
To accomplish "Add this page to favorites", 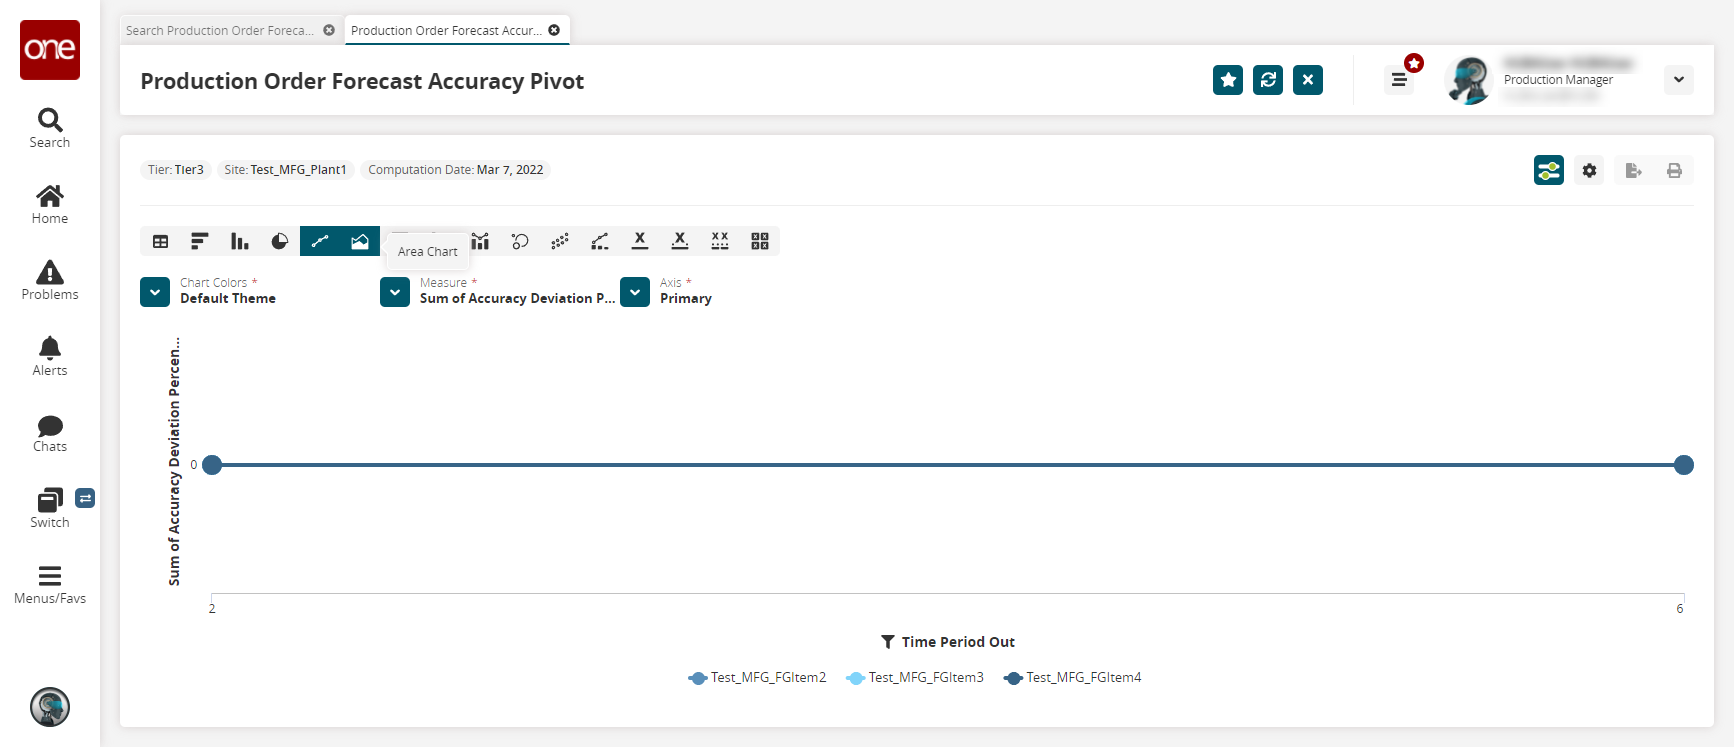I will tap(1228, 80).
